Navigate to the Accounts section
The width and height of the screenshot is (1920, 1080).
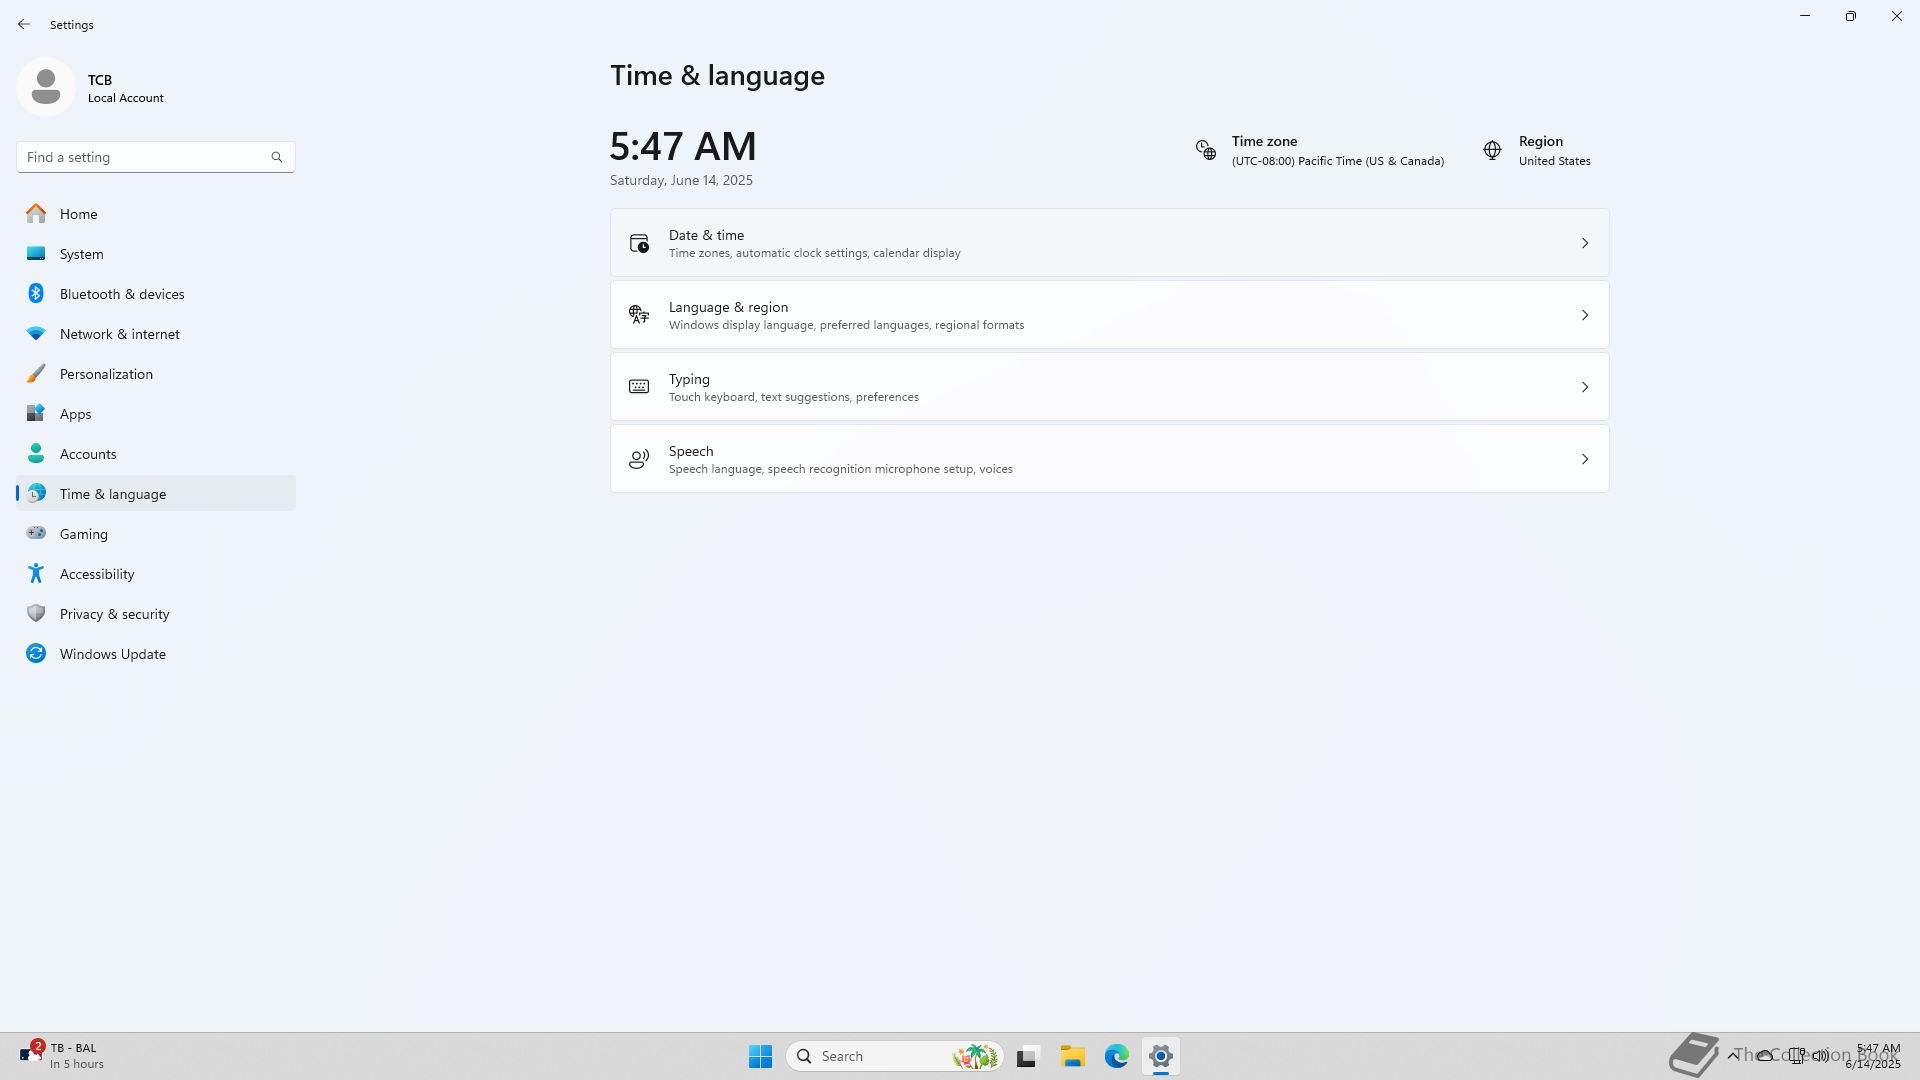[88, 454]
